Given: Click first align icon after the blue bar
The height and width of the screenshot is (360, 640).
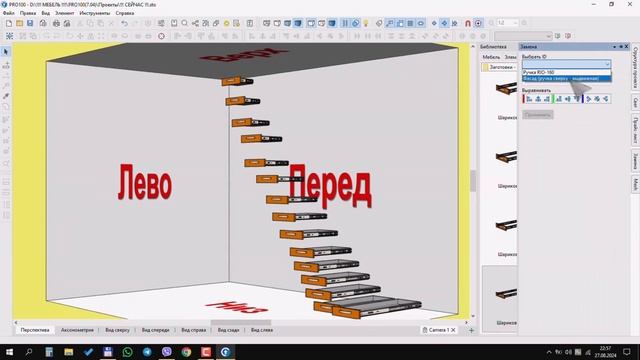Looking at the screenshot, I should (589, 99).
